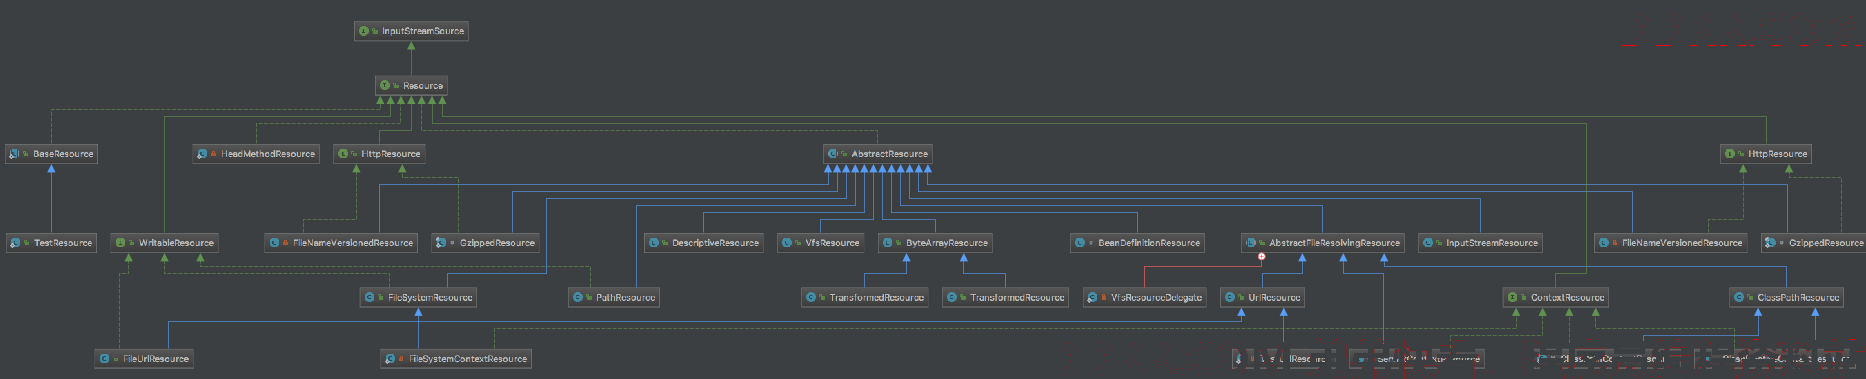Select the UrlResource label text
This screenshot has height=379, width=1866.
coord(1274,298)
